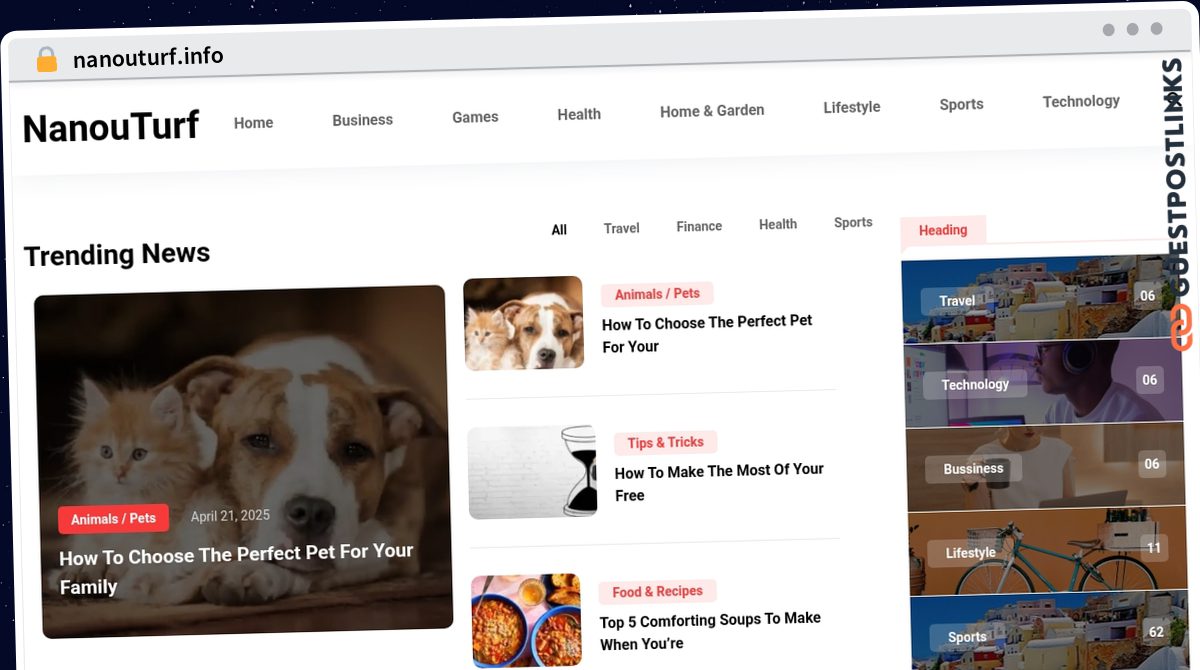
Task: Click the 11 count on the Lifestyle card
Action: [1154, 548]
